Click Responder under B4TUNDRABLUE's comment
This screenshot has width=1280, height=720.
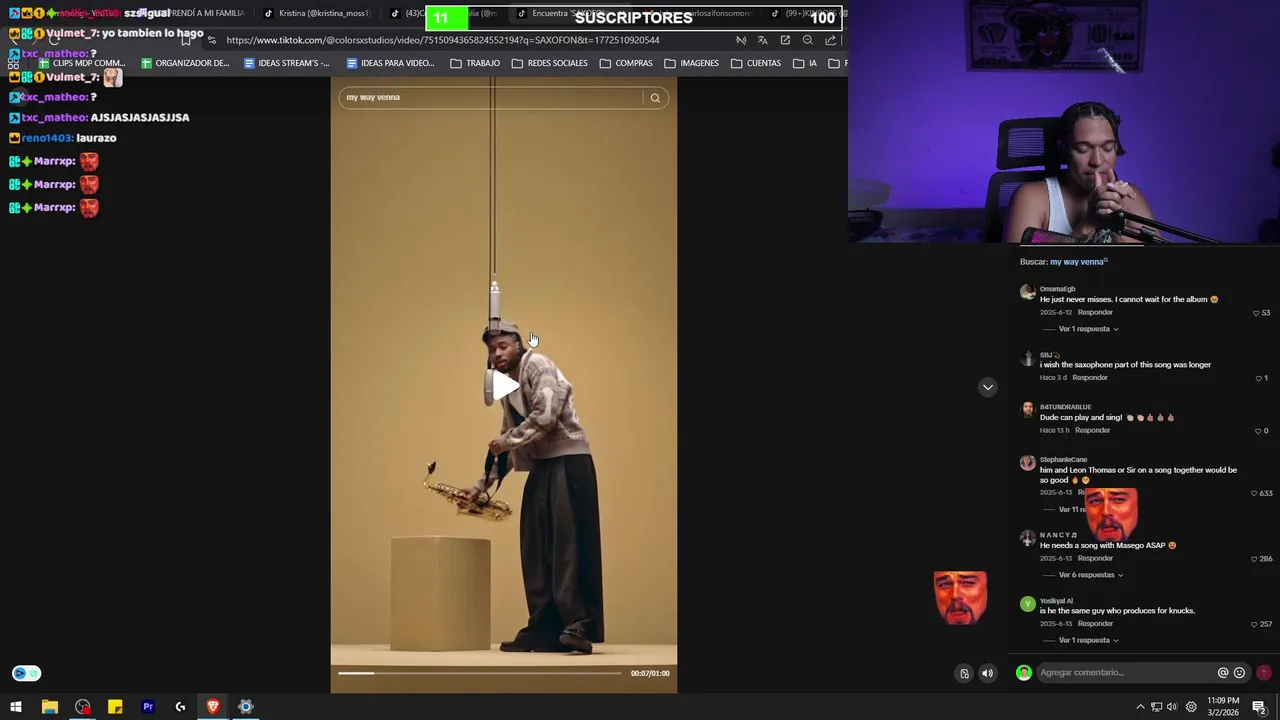point(1093,430)
